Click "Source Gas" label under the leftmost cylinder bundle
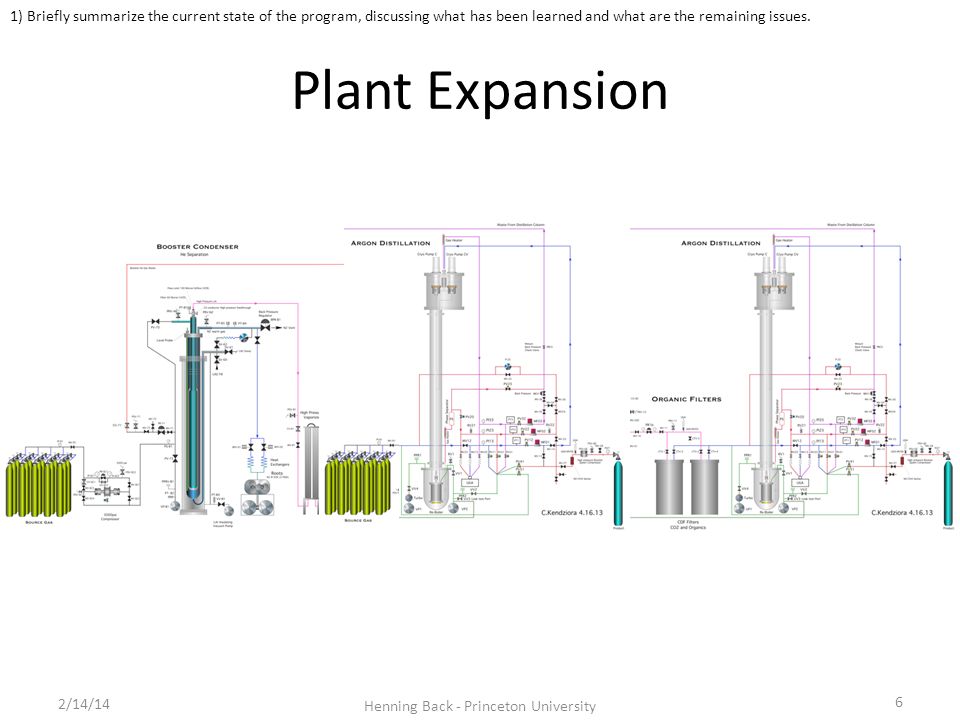960x720 pixels. [39, 522]
